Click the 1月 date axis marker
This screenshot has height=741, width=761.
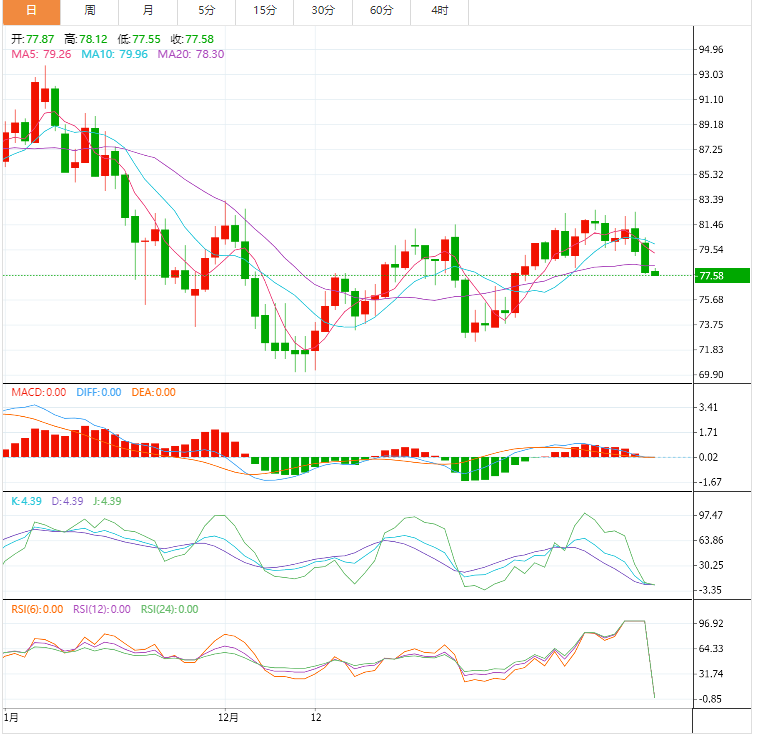click(x=11, y=718)
